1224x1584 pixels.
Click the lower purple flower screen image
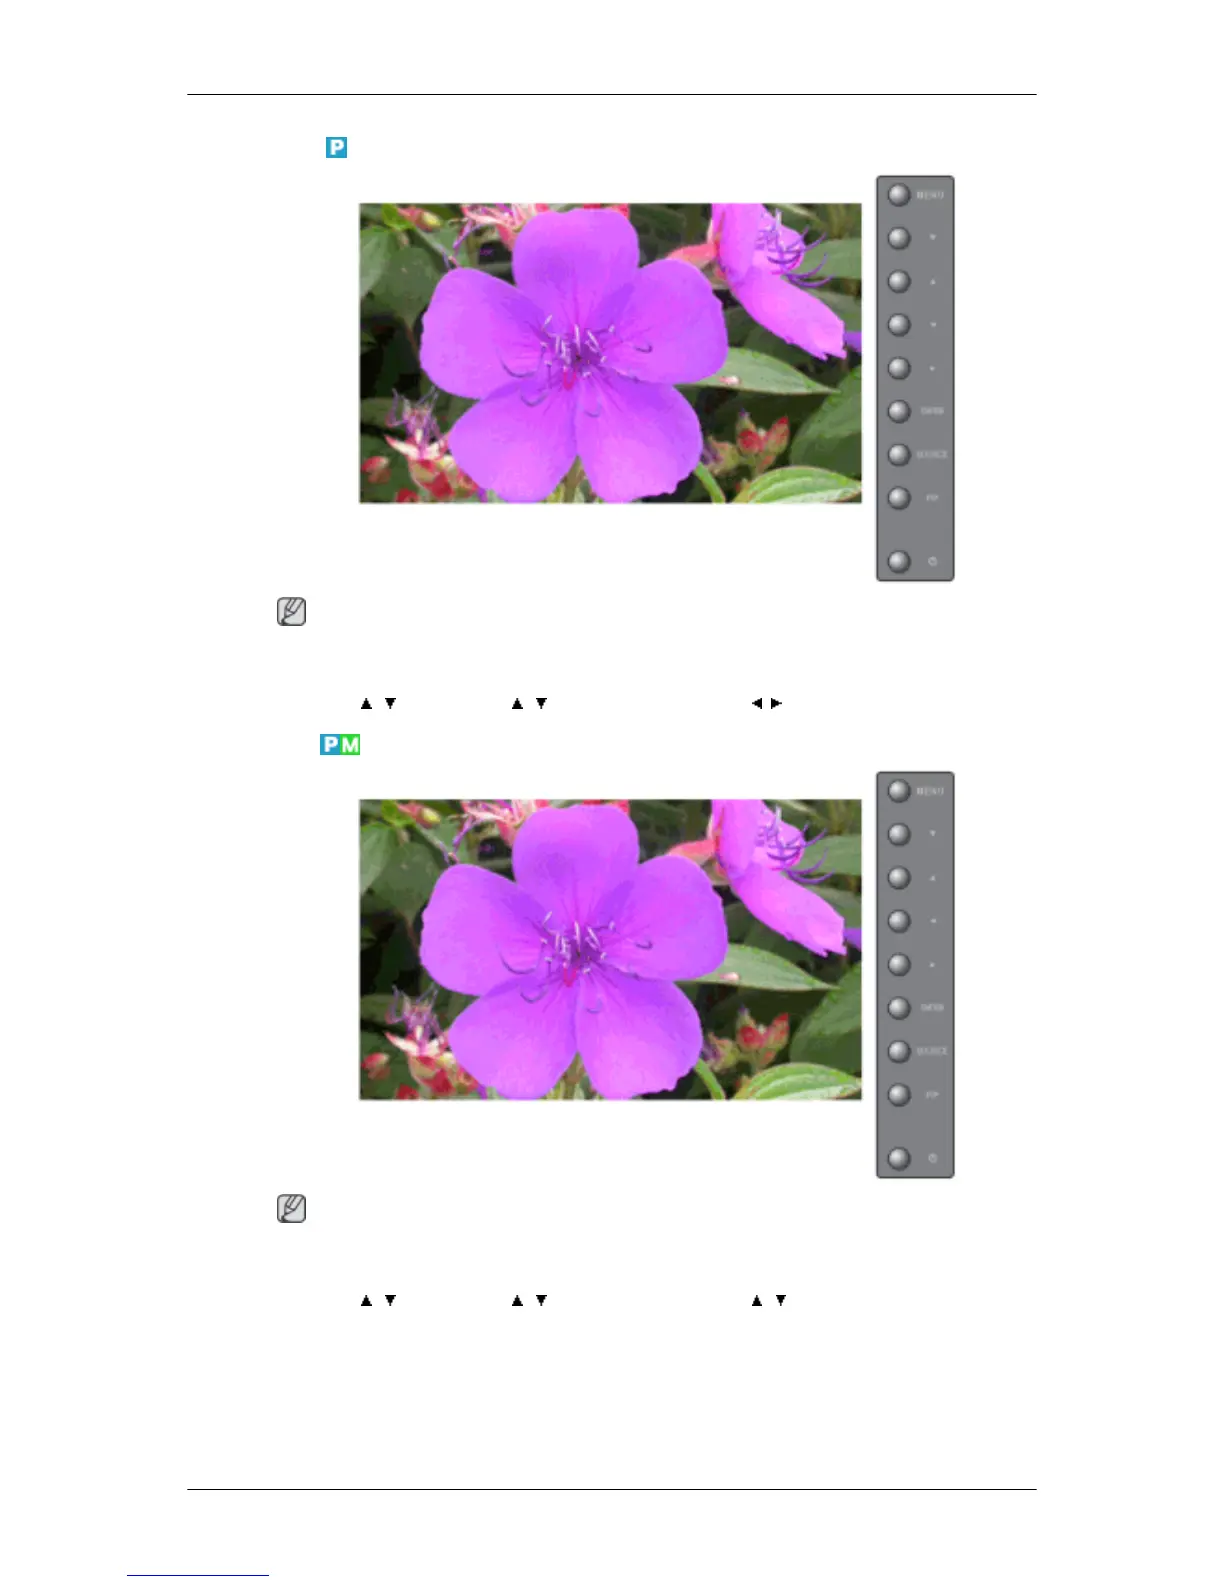[x=610, y=950]
